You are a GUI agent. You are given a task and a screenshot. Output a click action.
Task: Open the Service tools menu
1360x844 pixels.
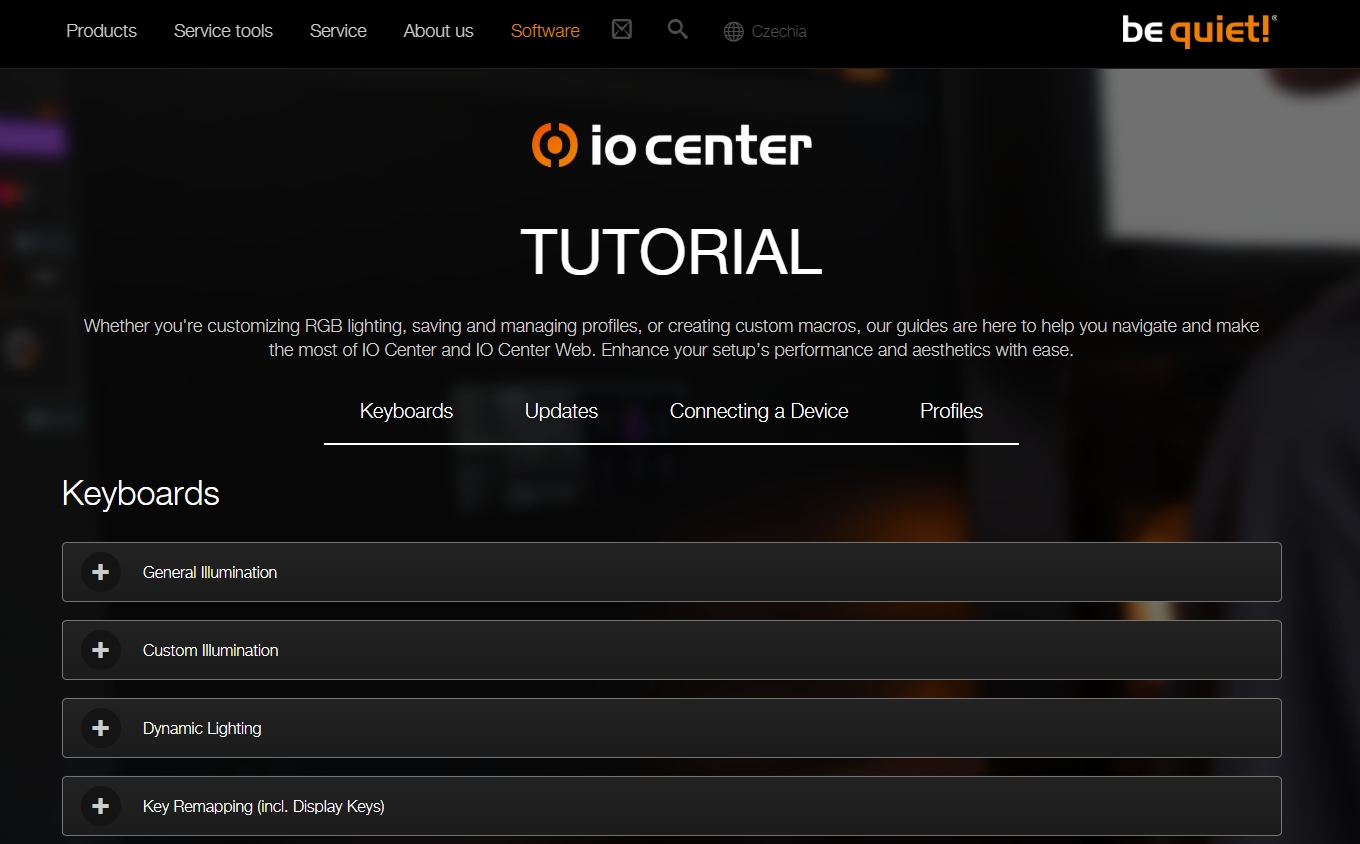tap(223, 31)
